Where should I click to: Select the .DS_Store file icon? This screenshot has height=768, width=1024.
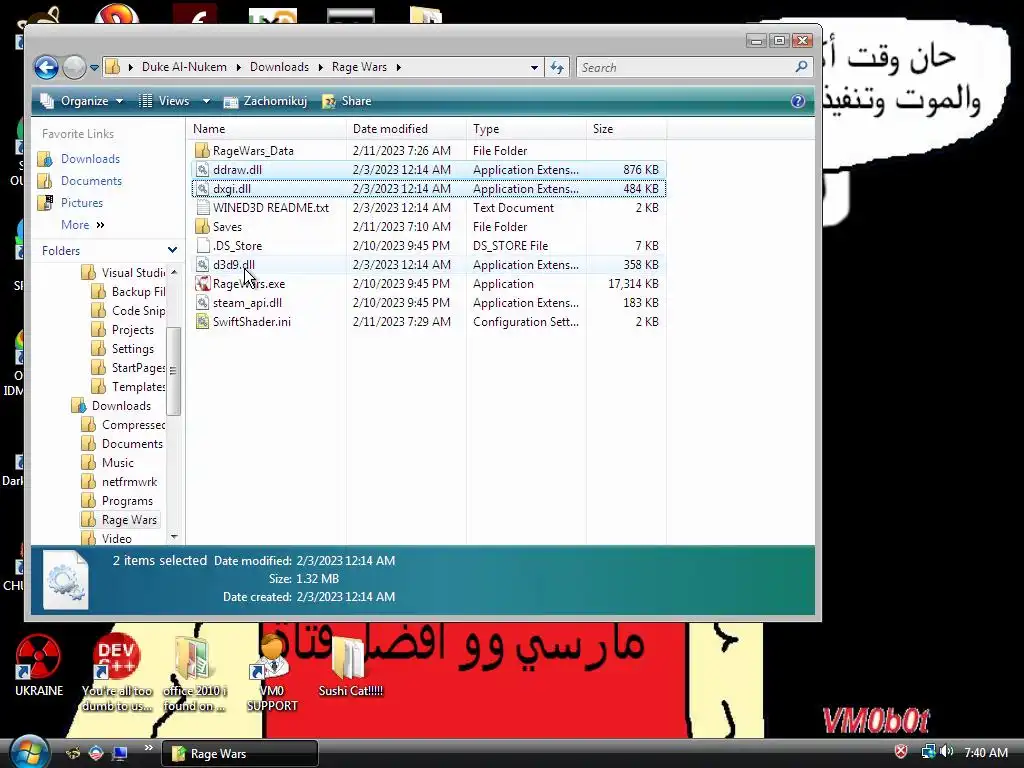click(x=202, y=246)
